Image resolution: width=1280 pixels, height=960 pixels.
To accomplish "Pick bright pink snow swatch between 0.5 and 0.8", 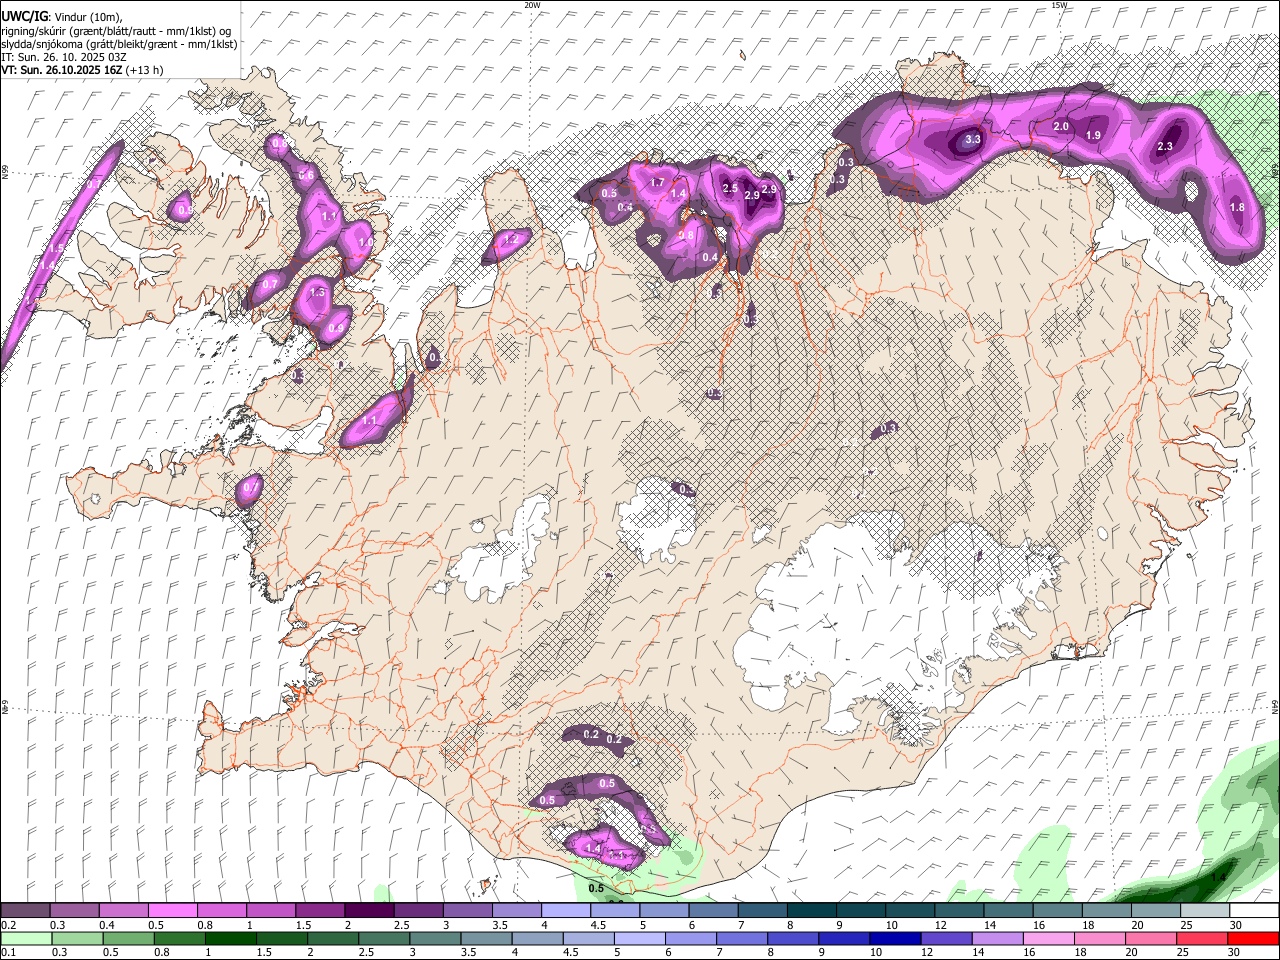I will click(173, 911).
